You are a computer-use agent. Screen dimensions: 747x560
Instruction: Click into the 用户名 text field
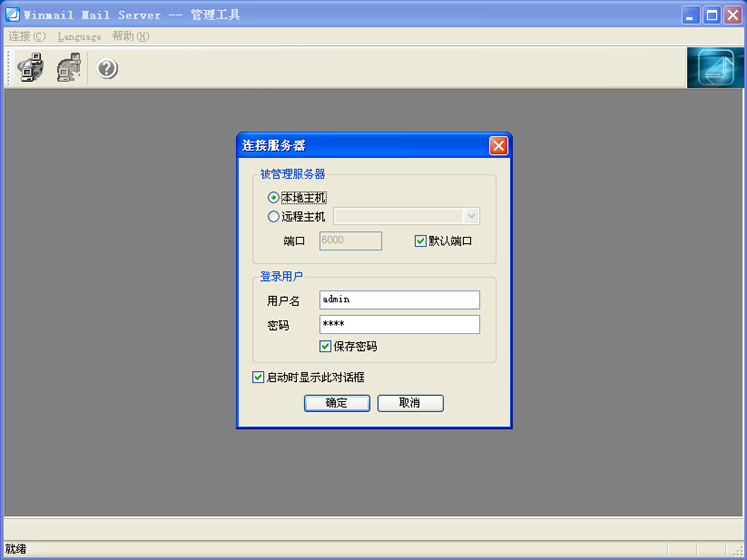399,299
